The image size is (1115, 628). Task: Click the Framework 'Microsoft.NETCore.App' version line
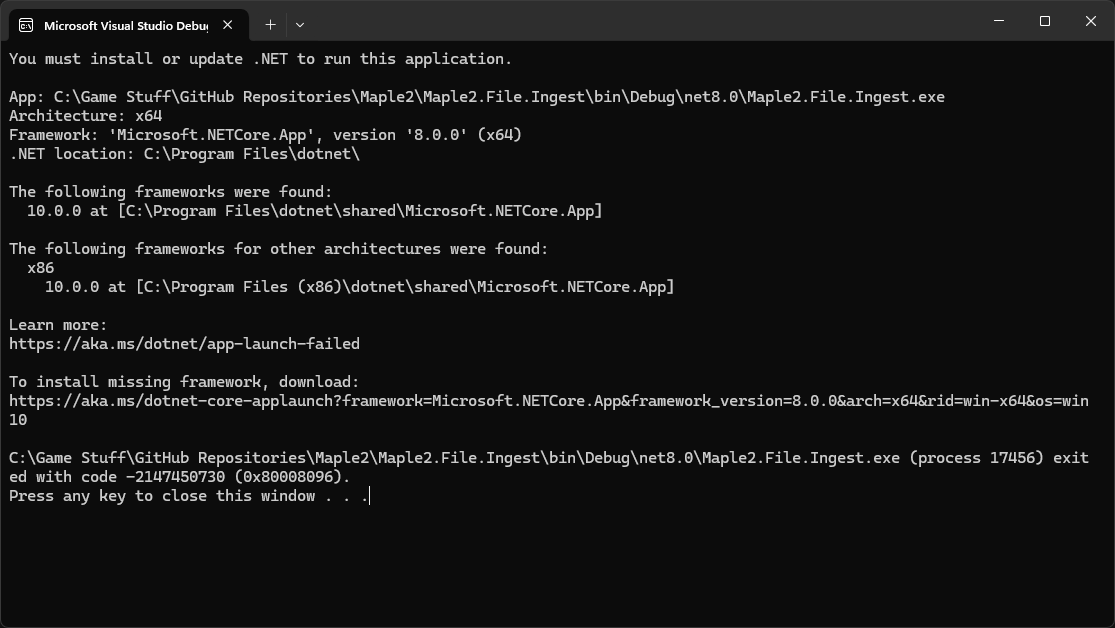(x=265, y=135)
